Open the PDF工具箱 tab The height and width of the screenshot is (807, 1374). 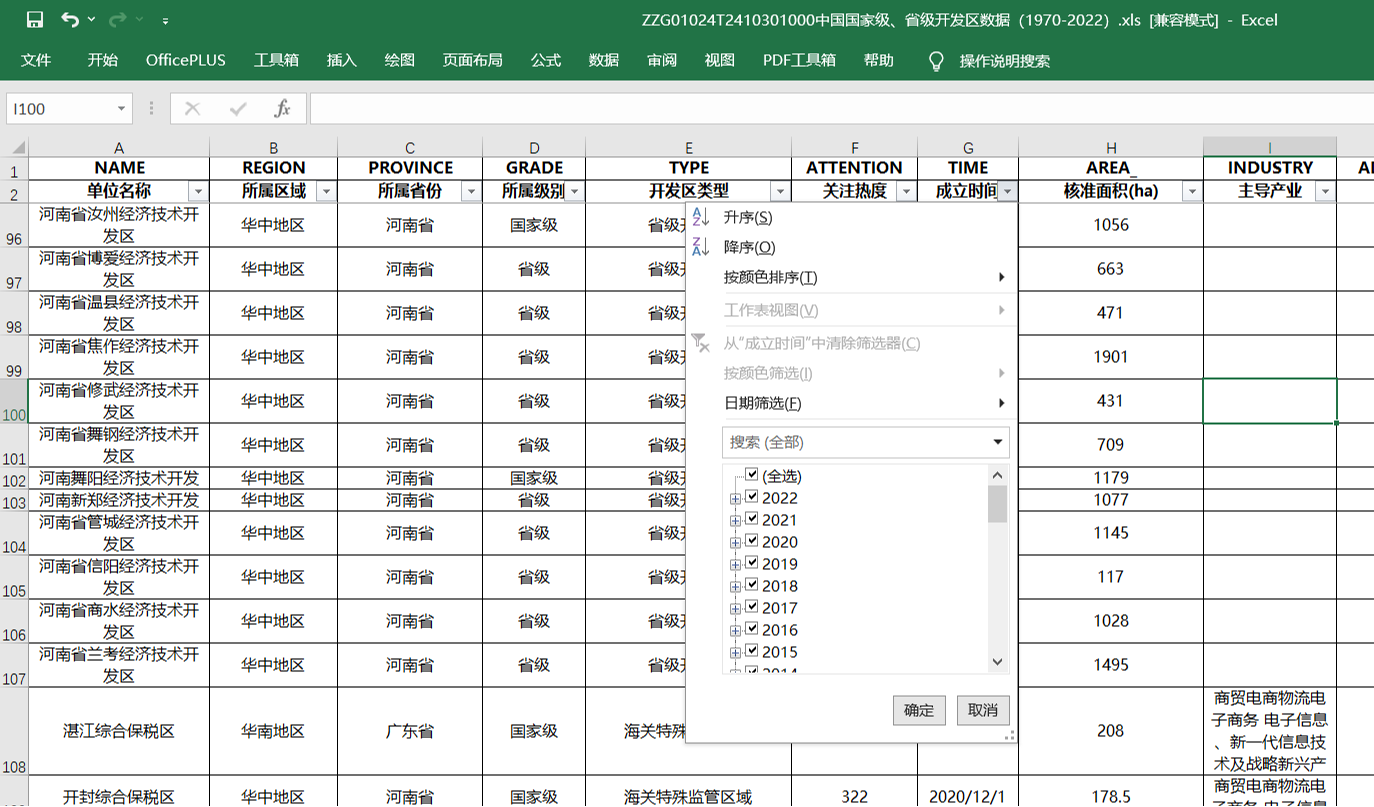799,60
